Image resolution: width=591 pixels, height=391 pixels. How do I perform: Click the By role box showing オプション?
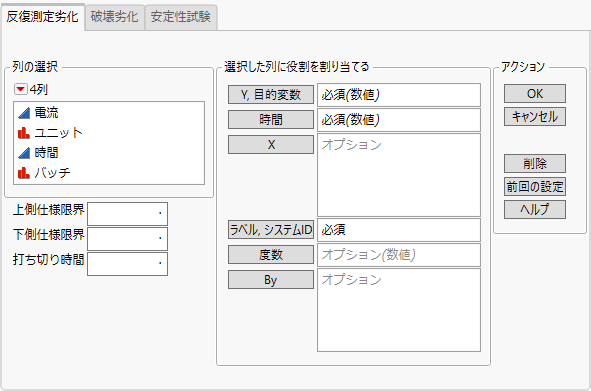399,310
